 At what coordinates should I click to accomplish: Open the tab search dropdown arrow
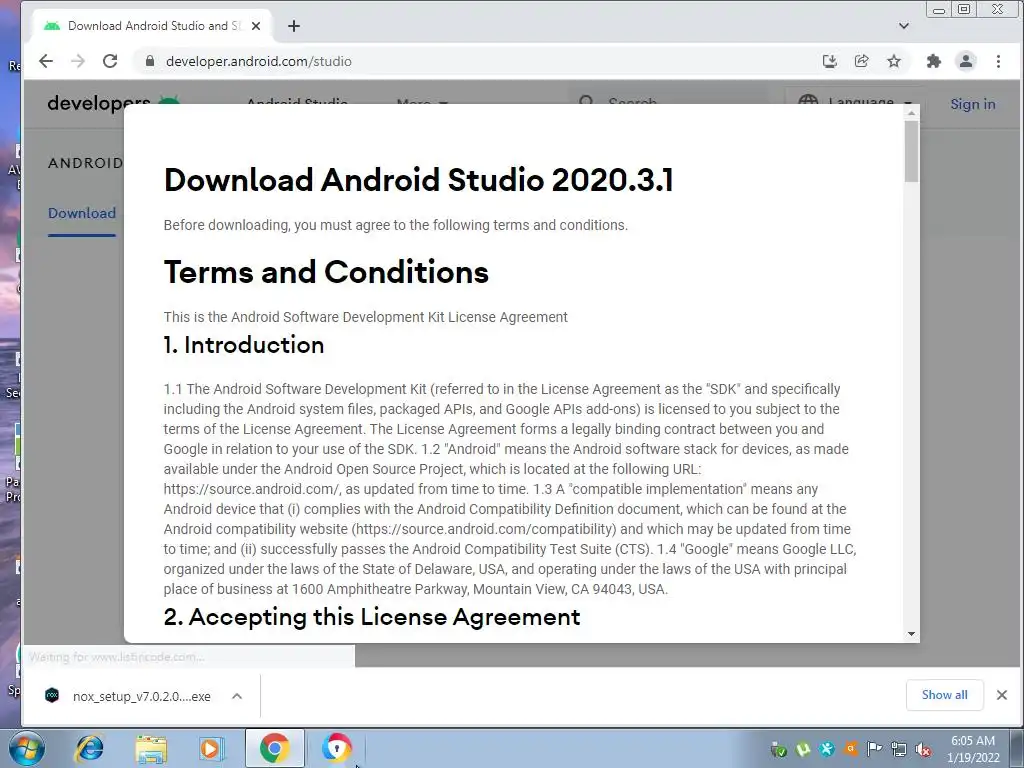(x=904, y=26)
